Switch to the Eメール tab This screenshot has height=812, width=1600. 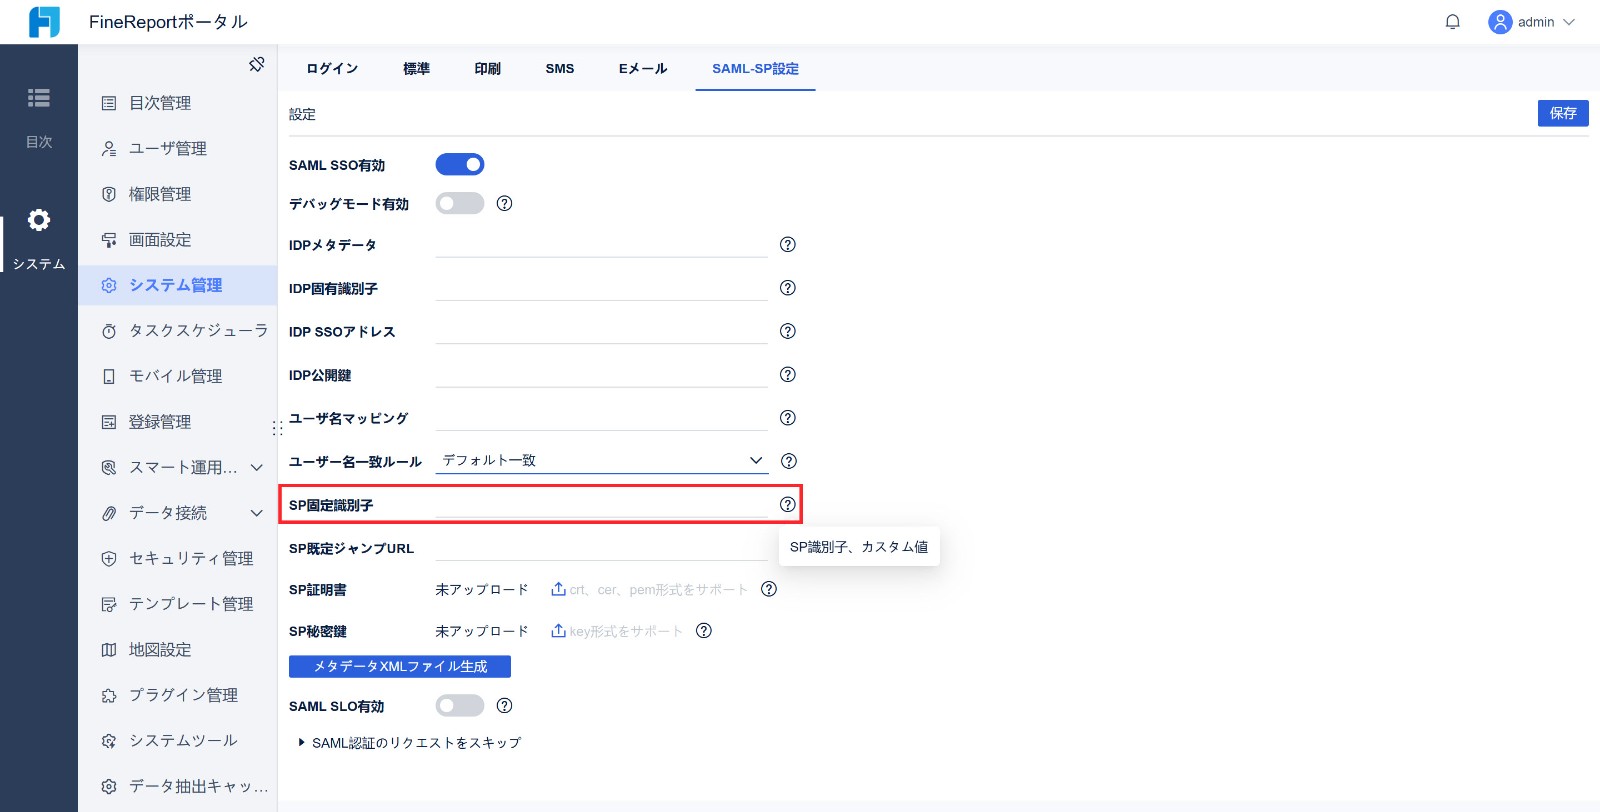coord(642,69)
